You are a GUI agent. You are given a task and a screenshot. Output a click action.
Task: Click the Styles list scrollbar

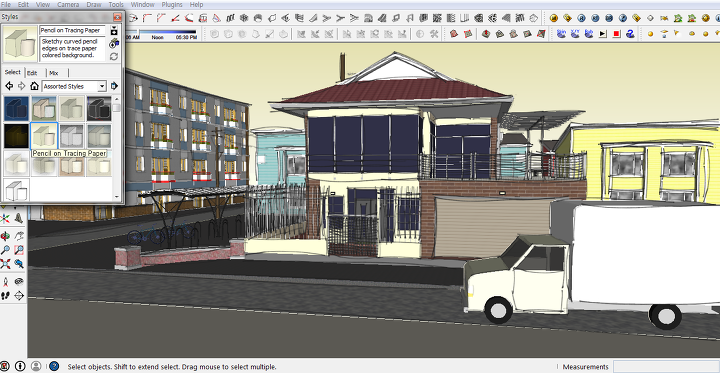click(x=117, y=148)
